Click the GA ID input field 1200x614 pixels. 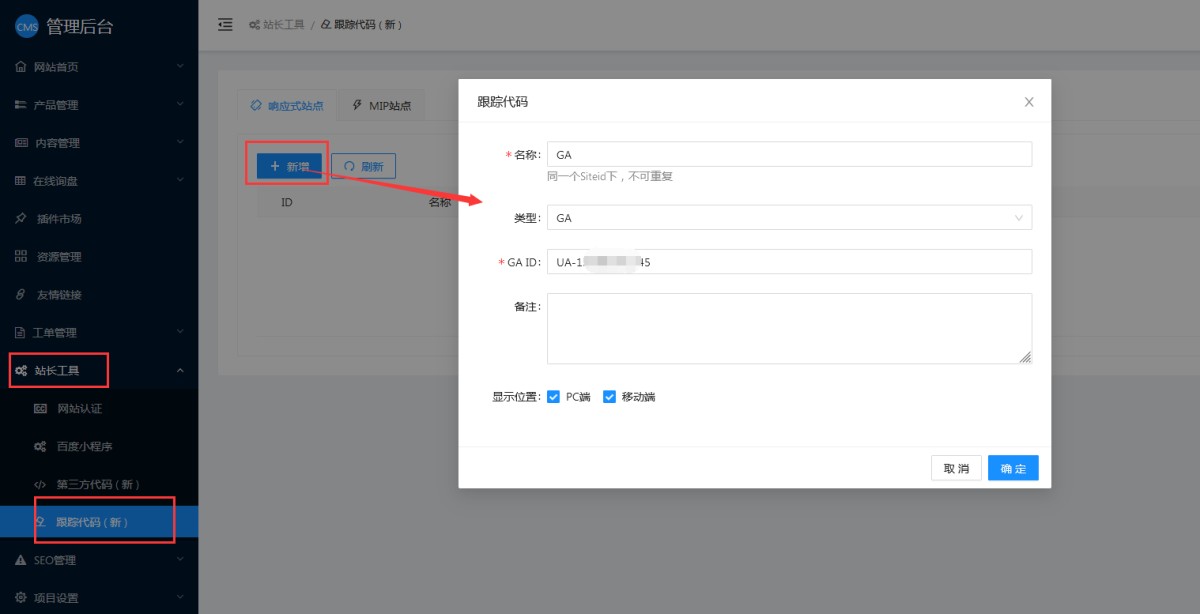tap(788, 262)
